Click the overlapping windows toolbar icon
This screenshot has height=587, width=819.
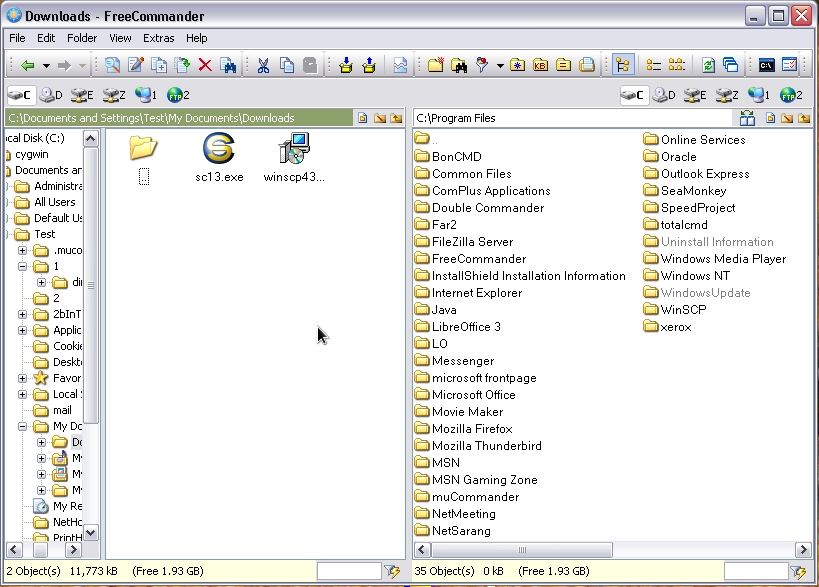click(731, 65)
